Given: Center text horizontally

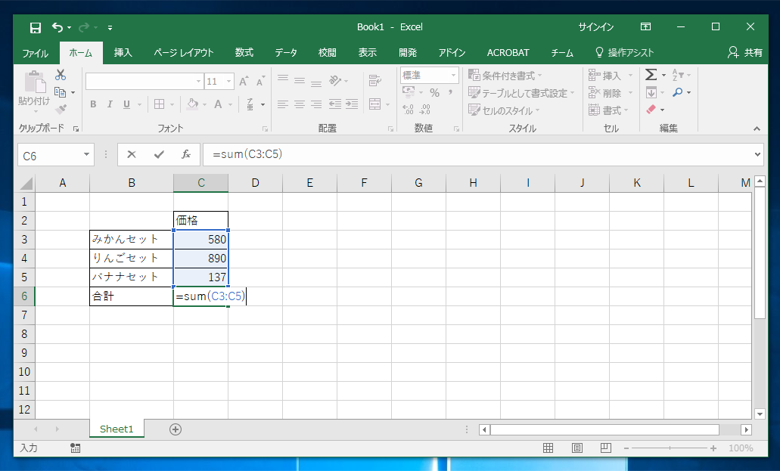Looking at the screenshot, I should (299, 104).
